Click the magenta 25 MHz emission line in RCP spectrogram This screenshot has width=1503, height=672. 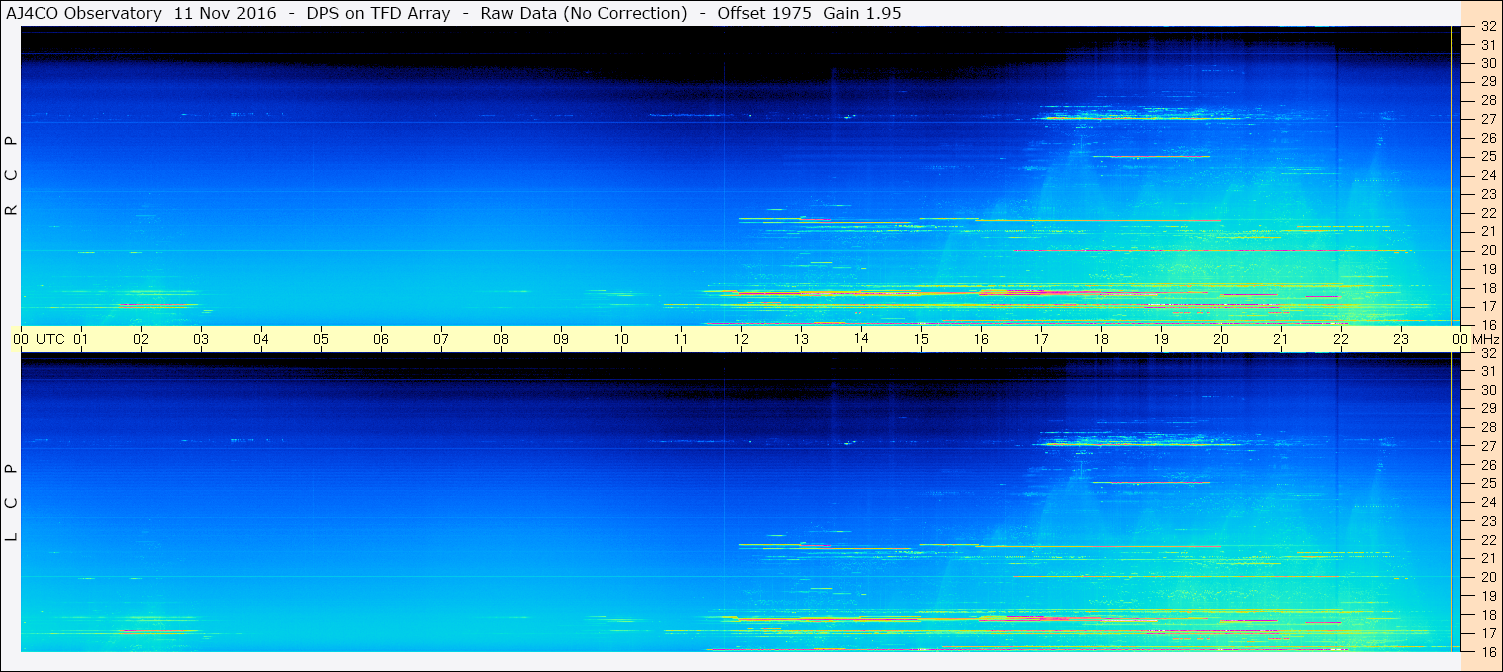pos(1151,157)
